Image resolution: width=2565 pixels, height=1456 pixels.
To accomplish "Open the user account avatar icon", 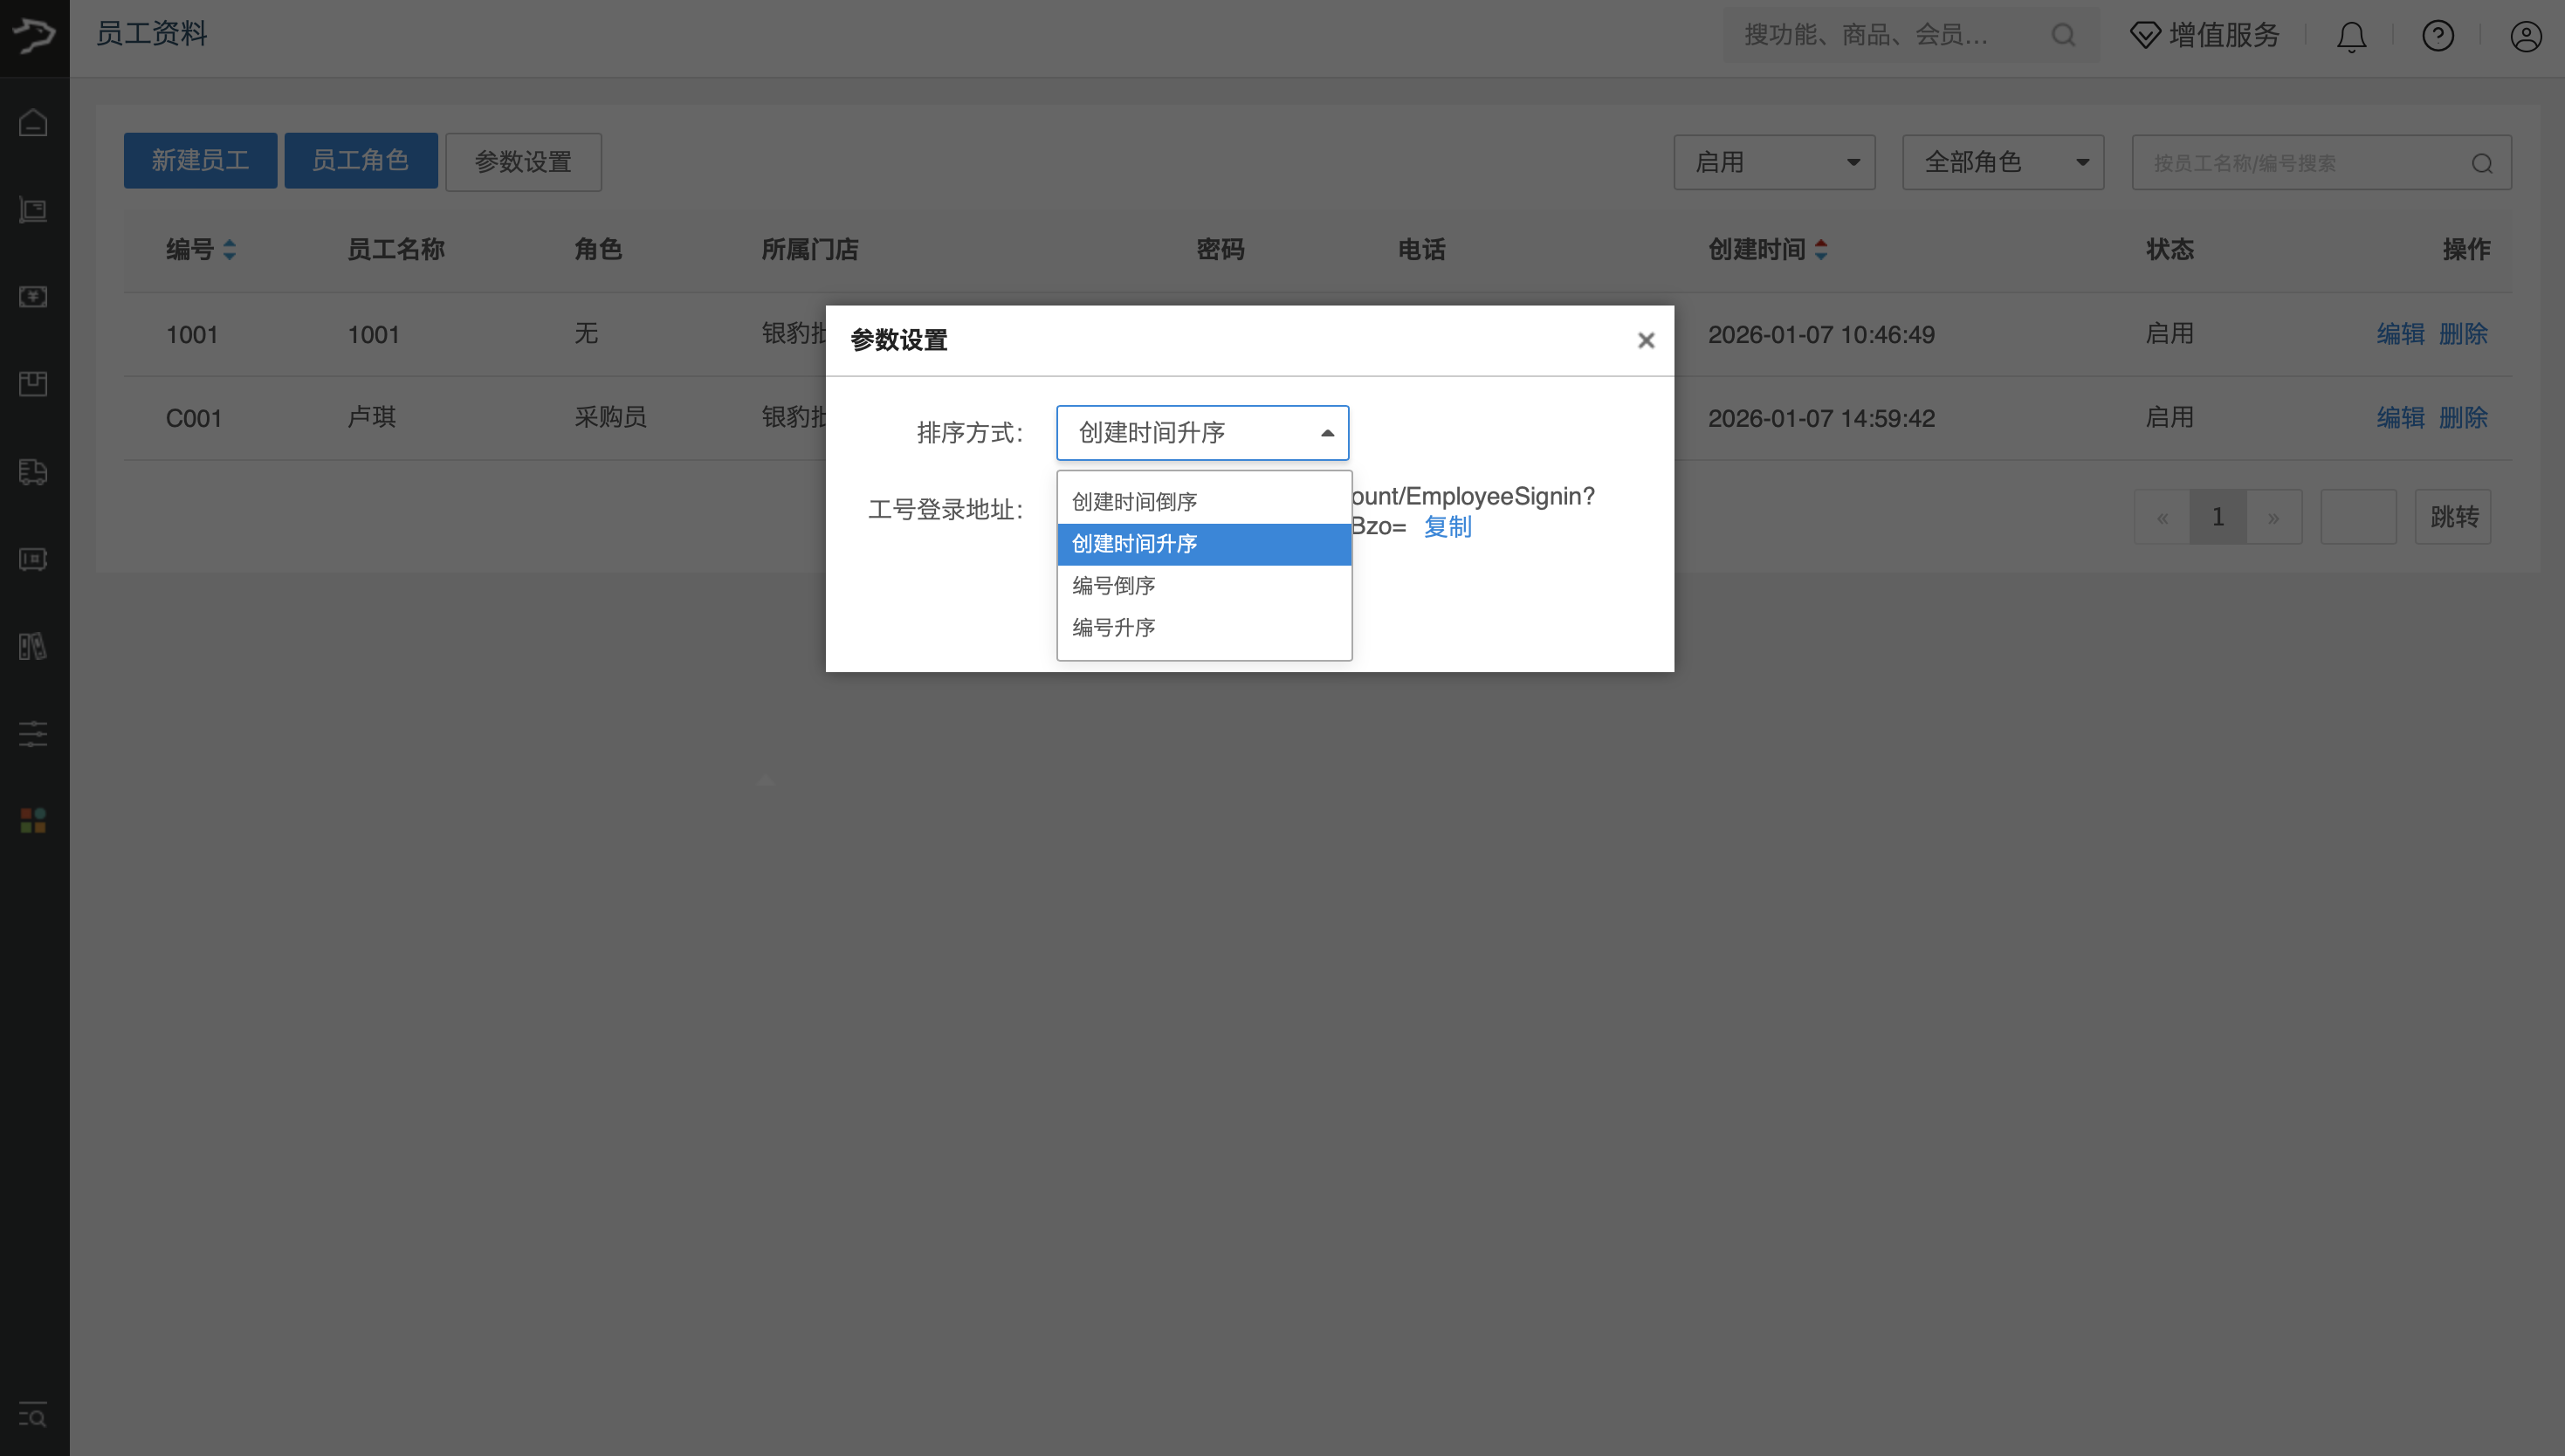I will (2526, 36).
